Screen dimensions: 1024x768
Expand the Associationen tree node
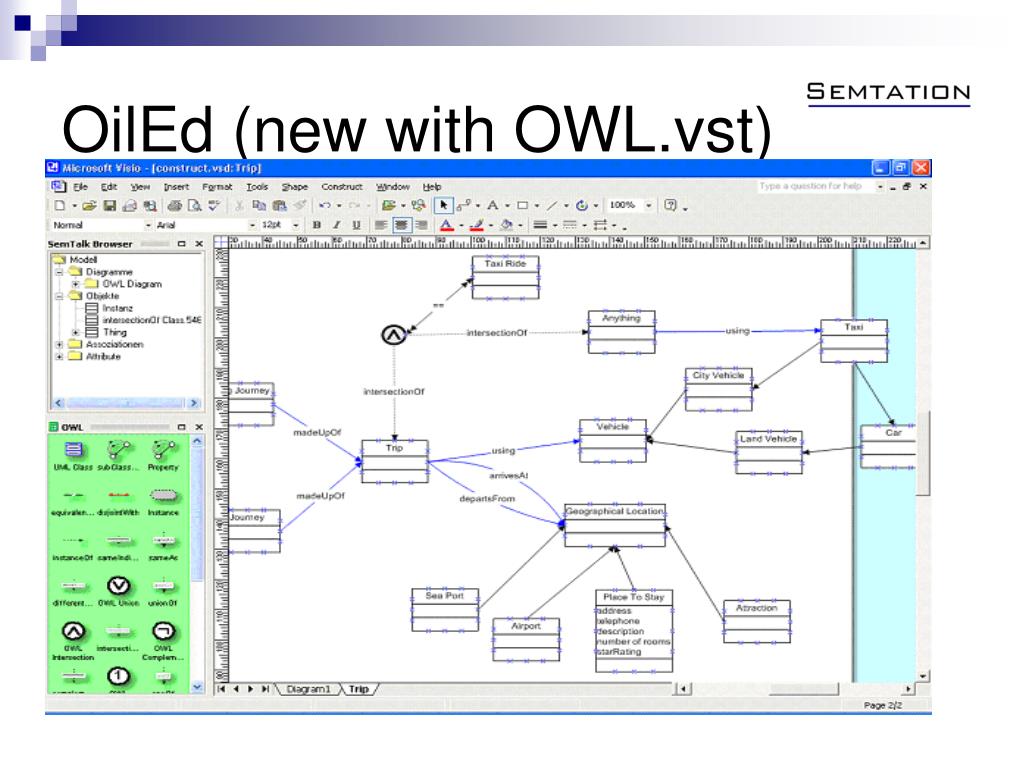(59, 344)
